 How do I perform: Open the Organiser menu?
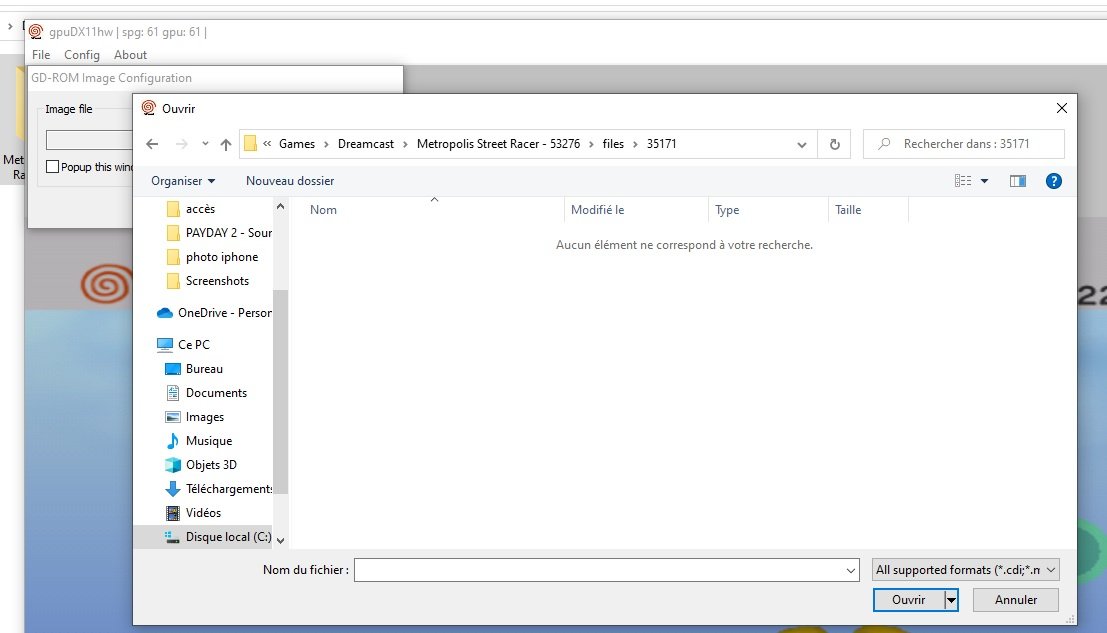pyautogui.click(x=183, y=181)
